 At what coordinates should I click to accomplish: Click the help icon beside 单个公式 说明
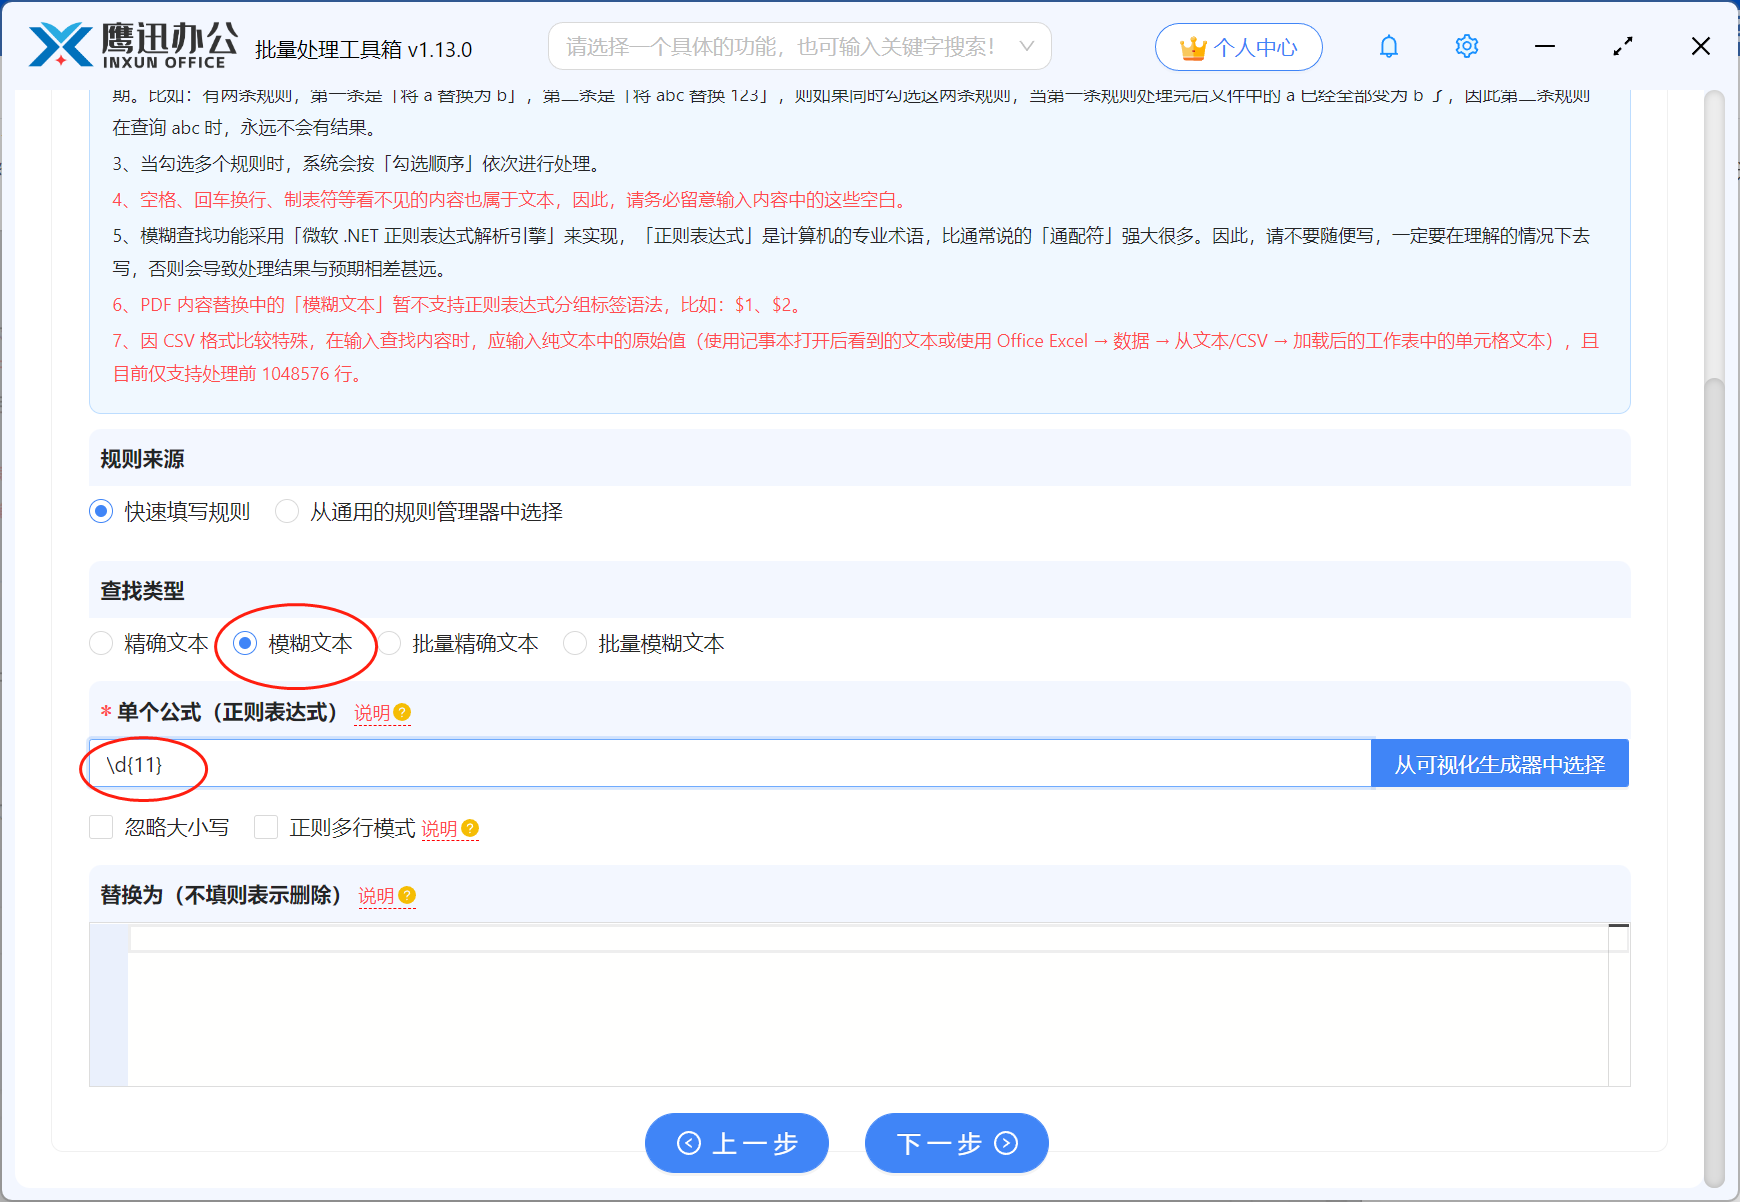402,712
